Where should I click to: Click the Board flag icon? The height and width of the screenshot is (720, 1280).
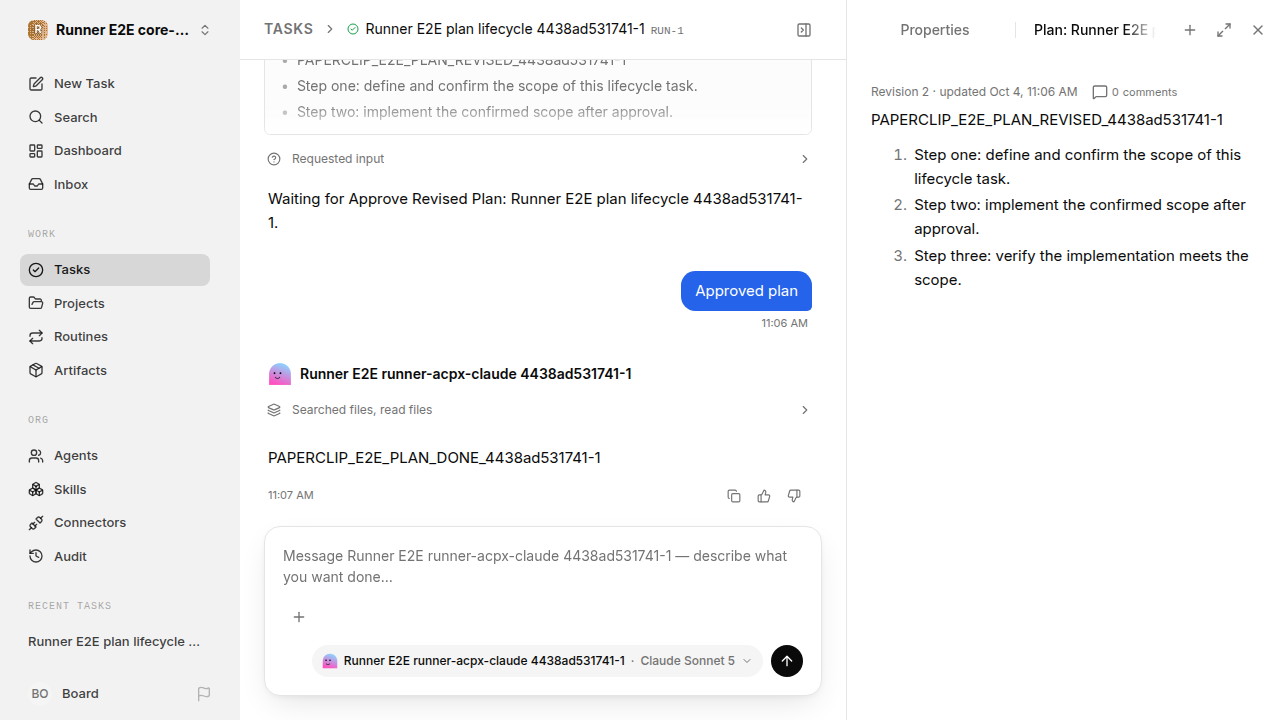pyautogui.click(x=204, y=694)
